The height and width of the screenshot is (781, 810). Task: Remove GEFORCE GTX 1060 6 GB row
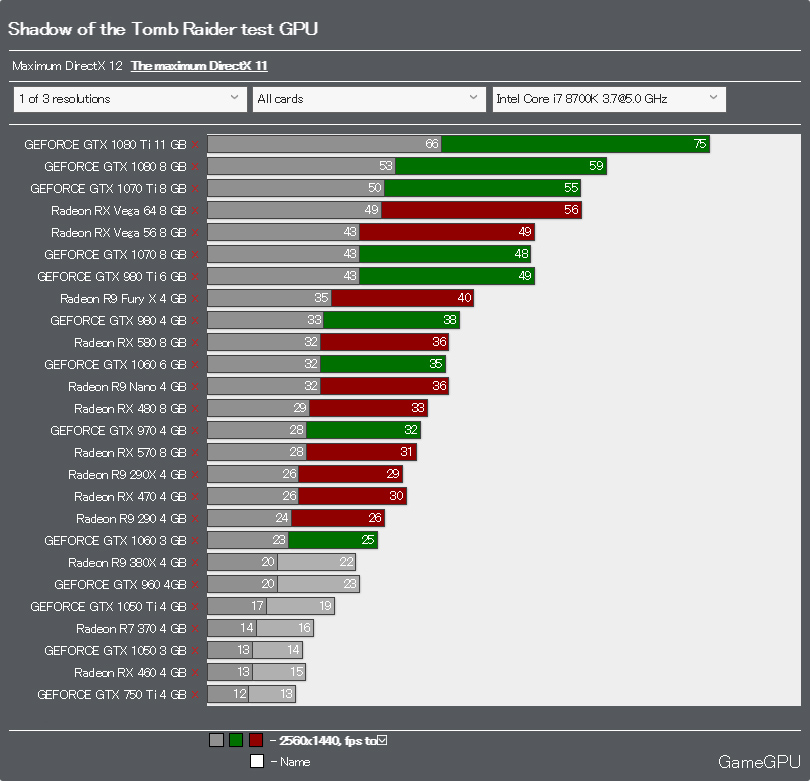click(195, 365)
